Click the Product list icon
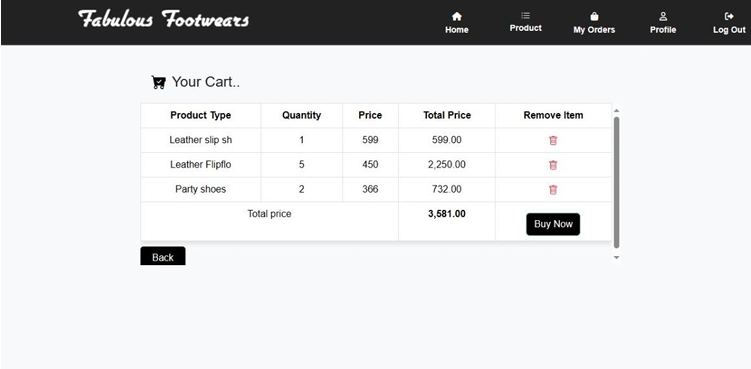751x369 pixels. pos(525,16)
